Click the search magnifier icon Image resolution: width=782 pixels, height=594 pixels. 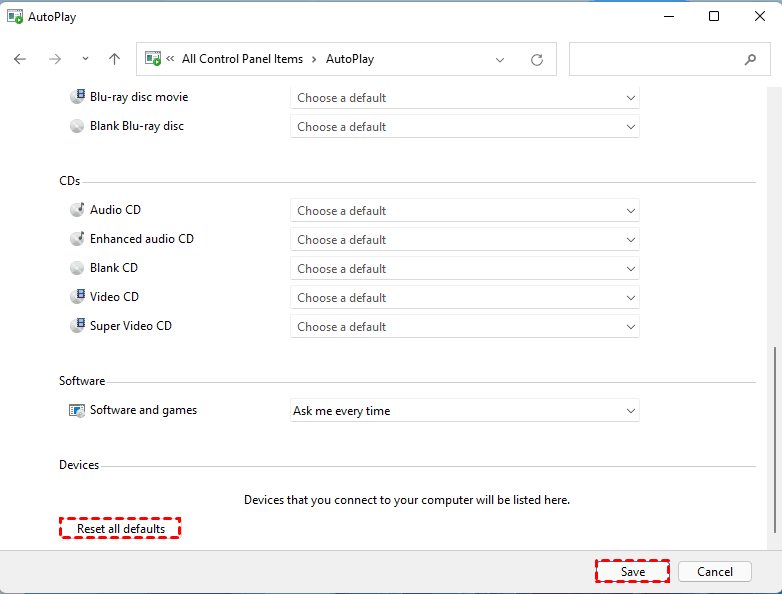point(750,59)
